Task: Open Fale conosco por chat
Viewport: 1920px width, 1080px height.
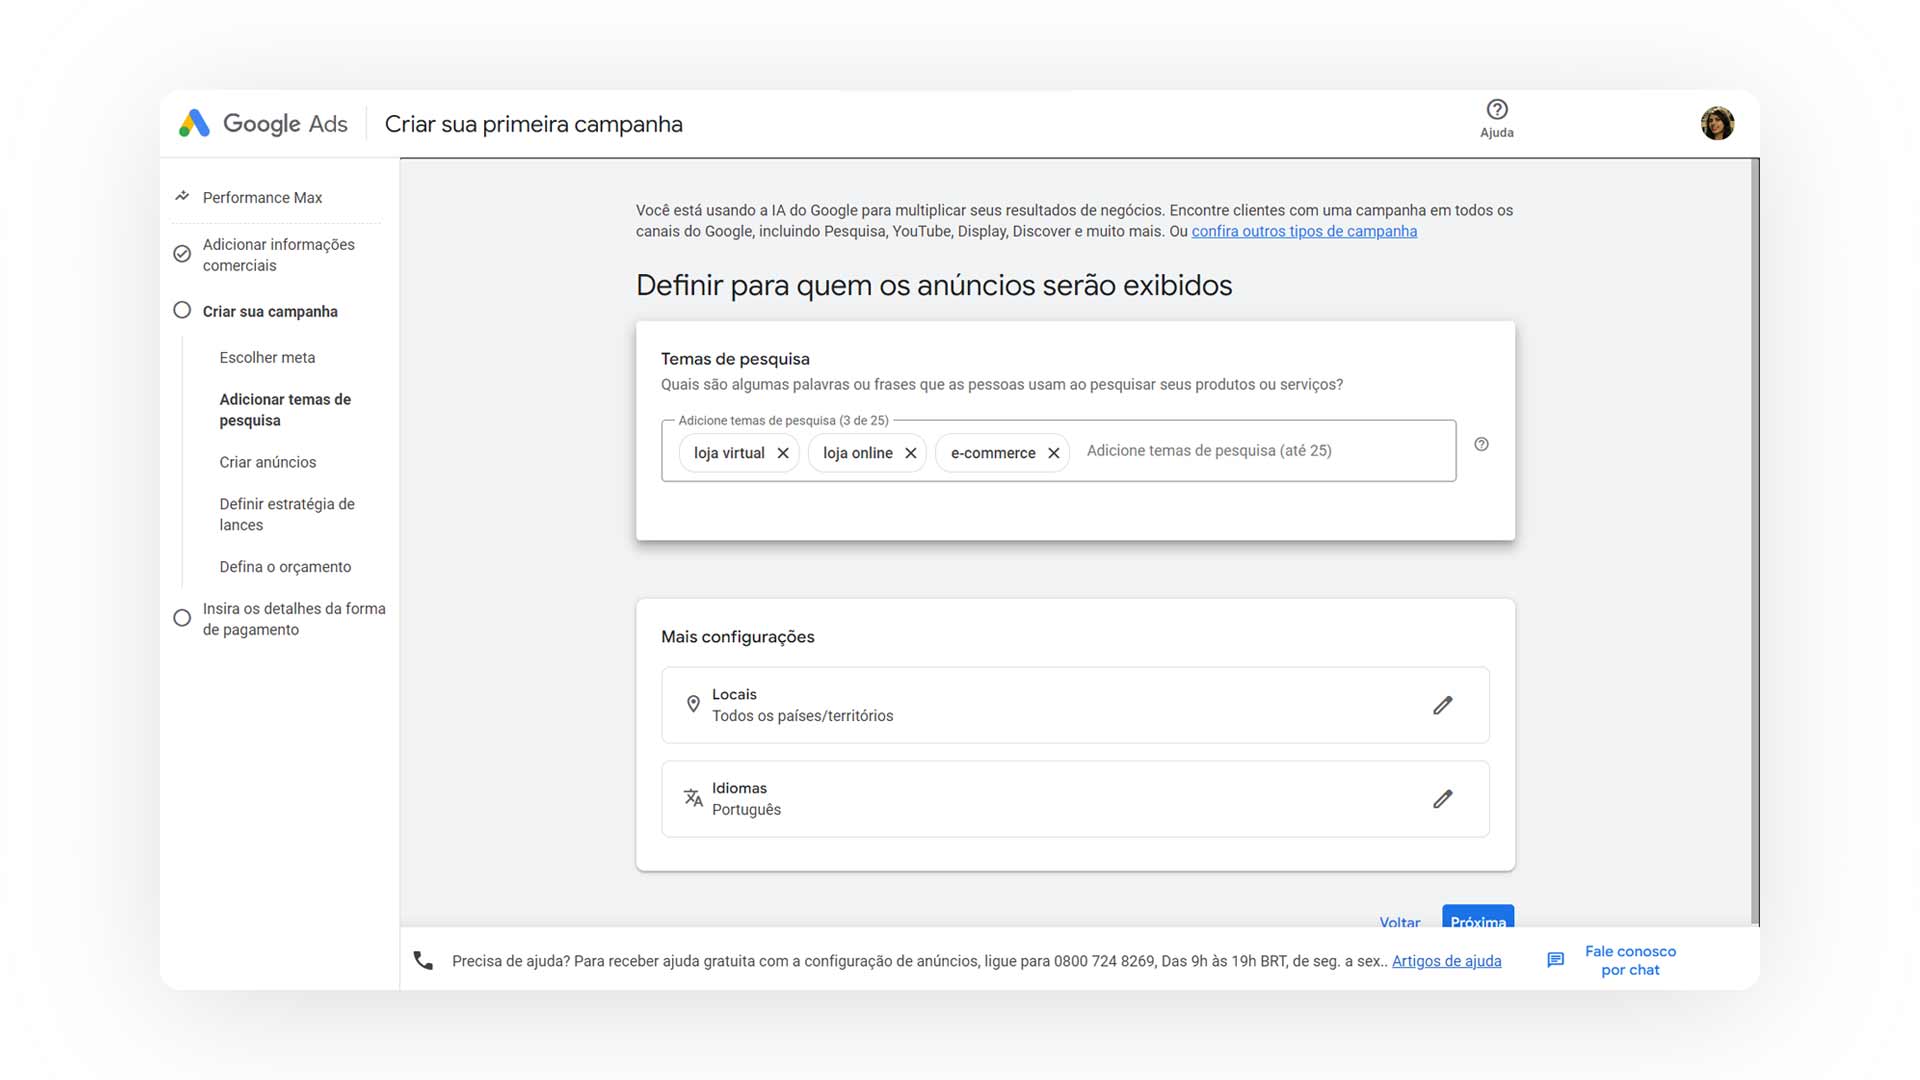Action: pyautogui.click(x=1630, y=960)
